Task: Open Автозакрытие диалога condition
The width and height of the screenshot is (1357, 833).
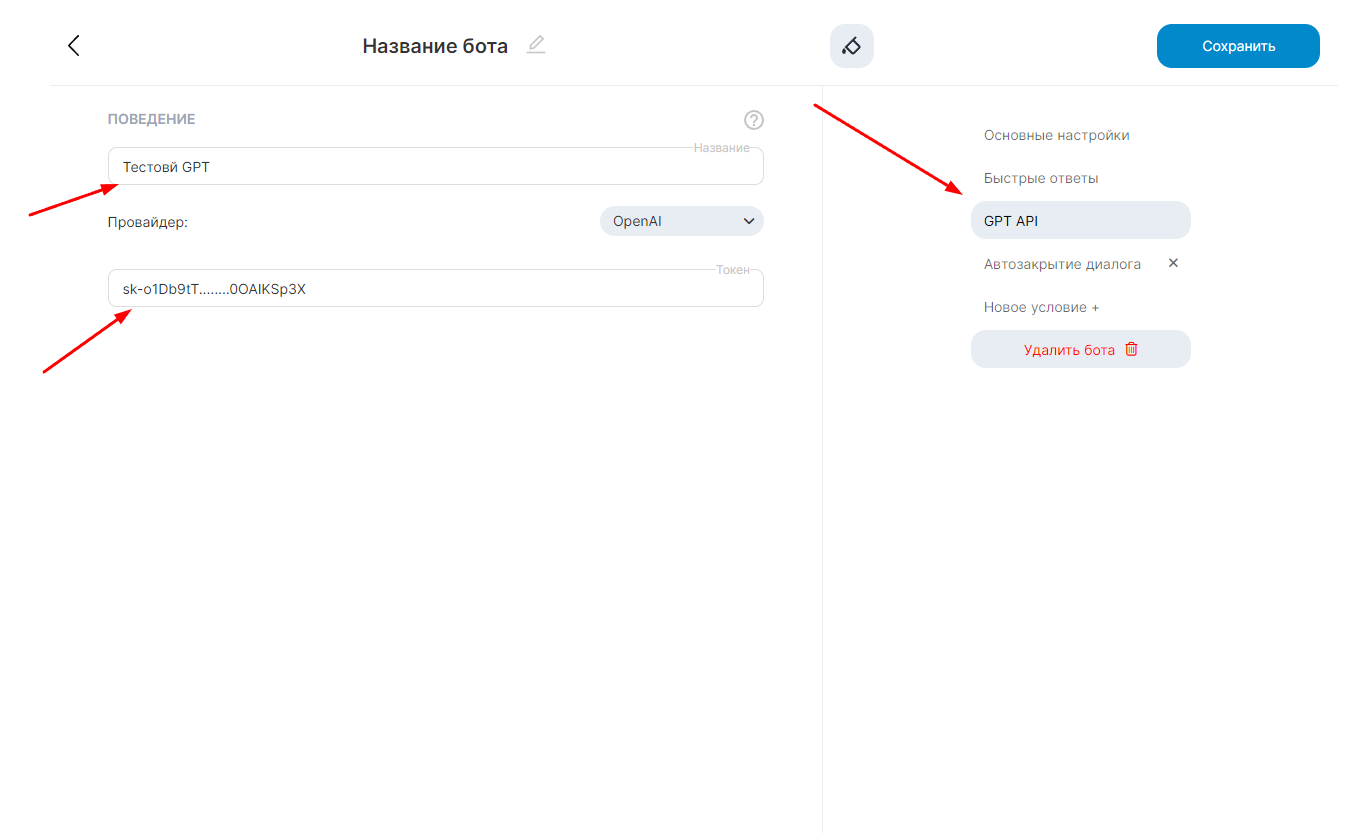Action: [1062, 264]
